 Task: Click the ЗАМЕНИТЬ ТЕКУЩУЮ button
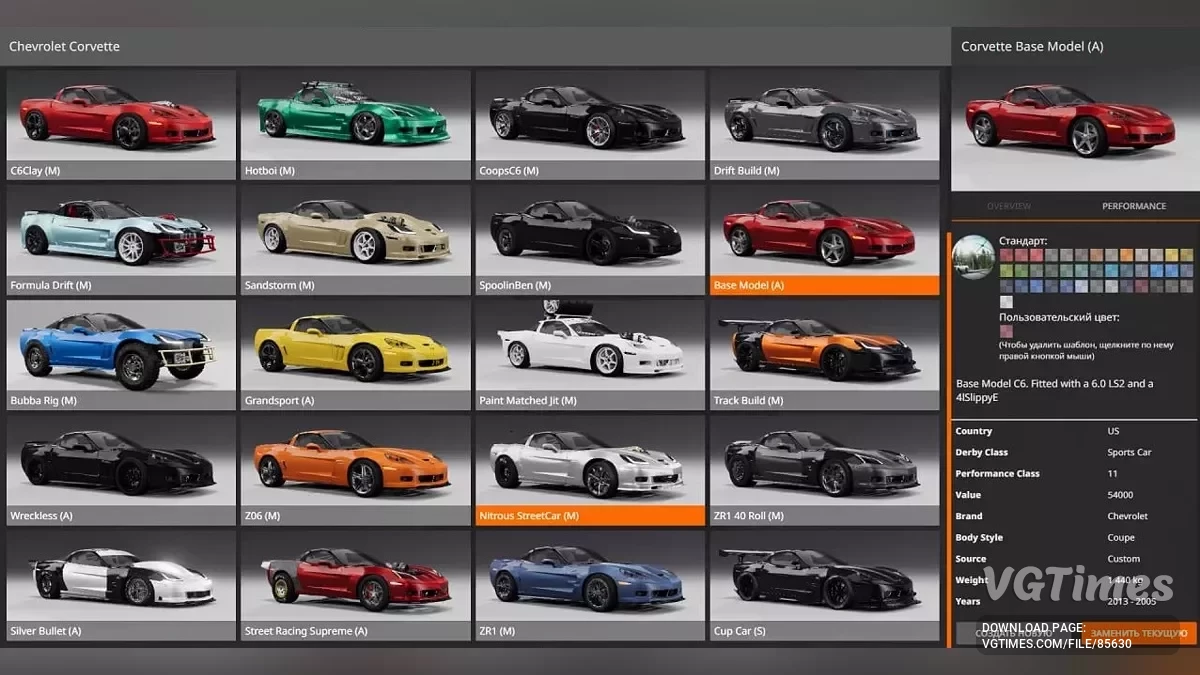[1139, 633]
